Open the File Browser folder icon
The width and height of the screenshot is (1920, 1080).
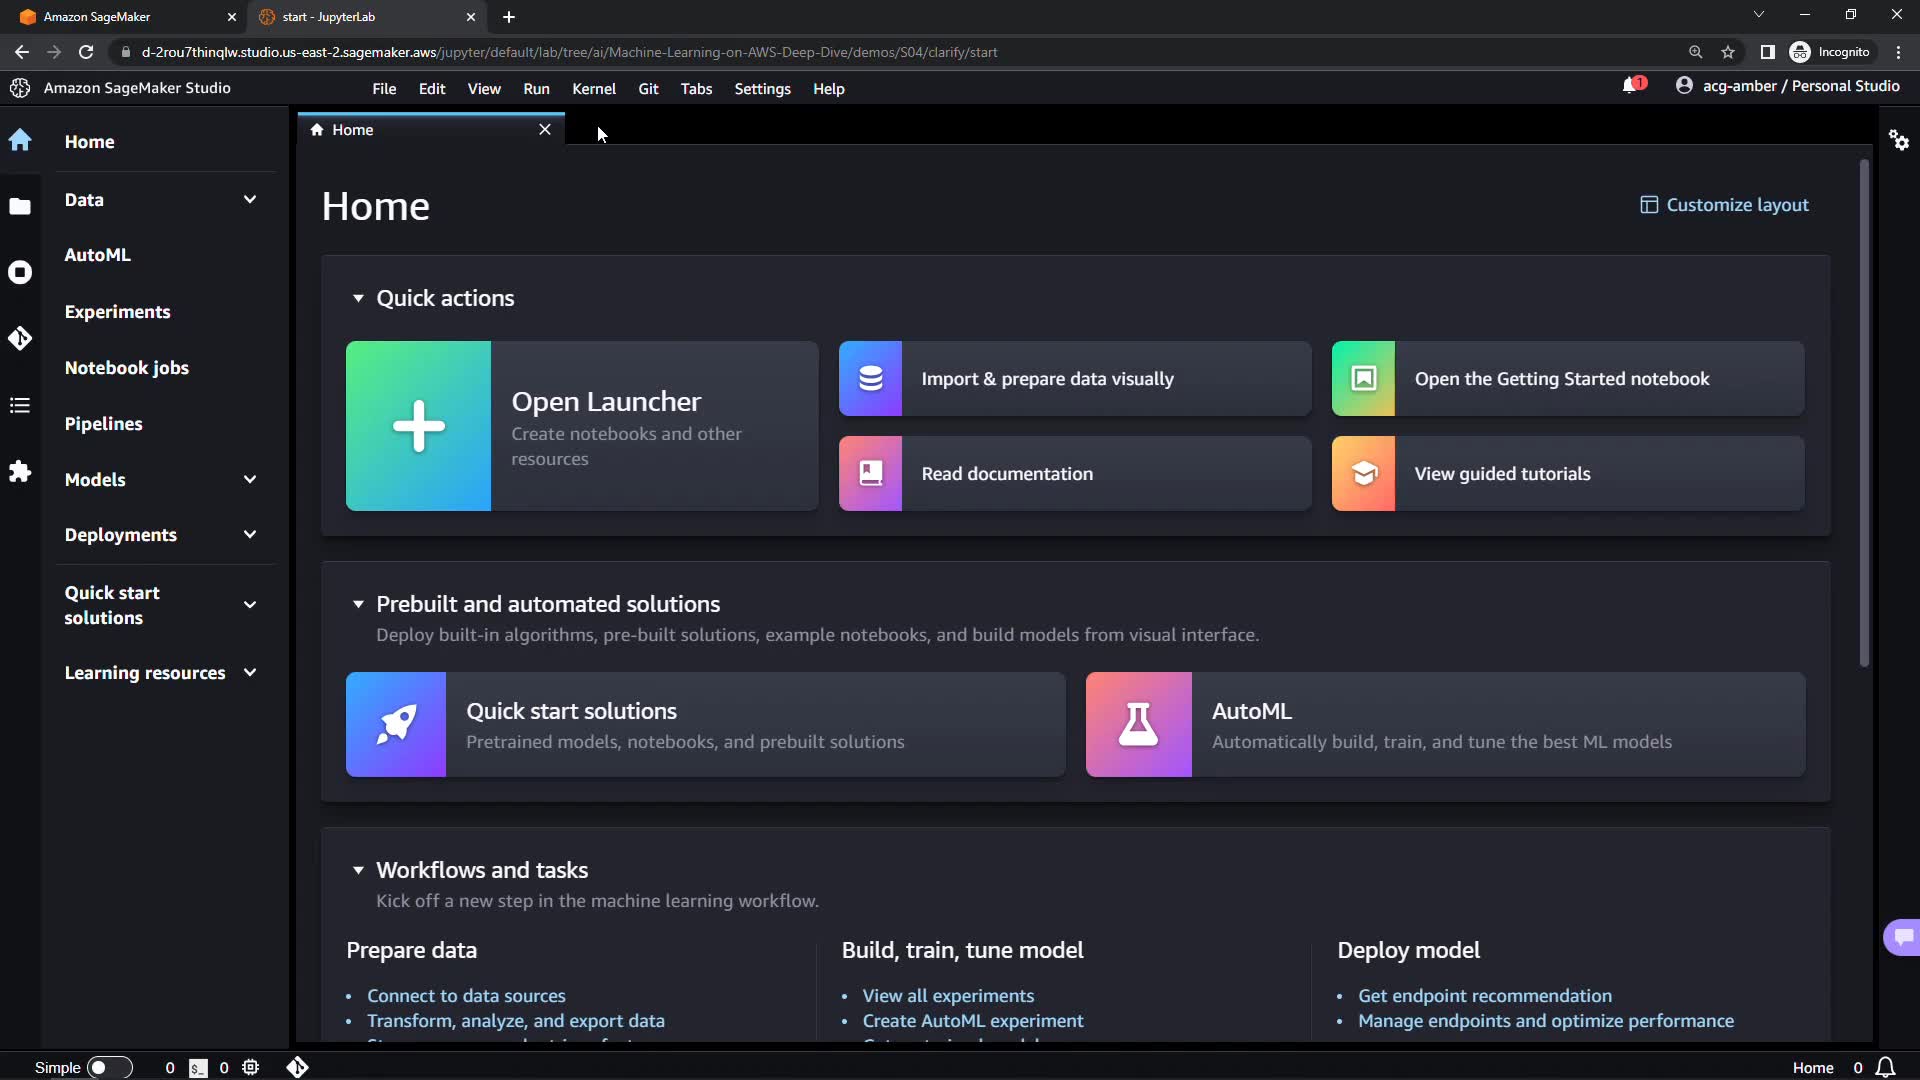click(20, 207)
